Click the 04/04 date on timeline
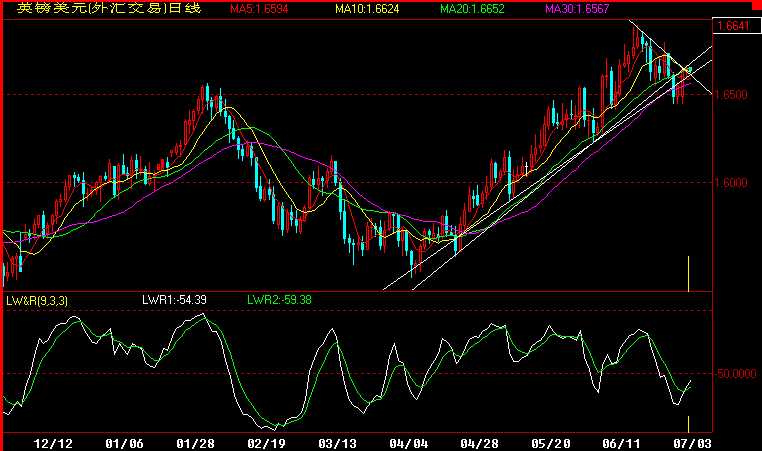This screenshot has height=451, width=762. click(x=410, y=441)
